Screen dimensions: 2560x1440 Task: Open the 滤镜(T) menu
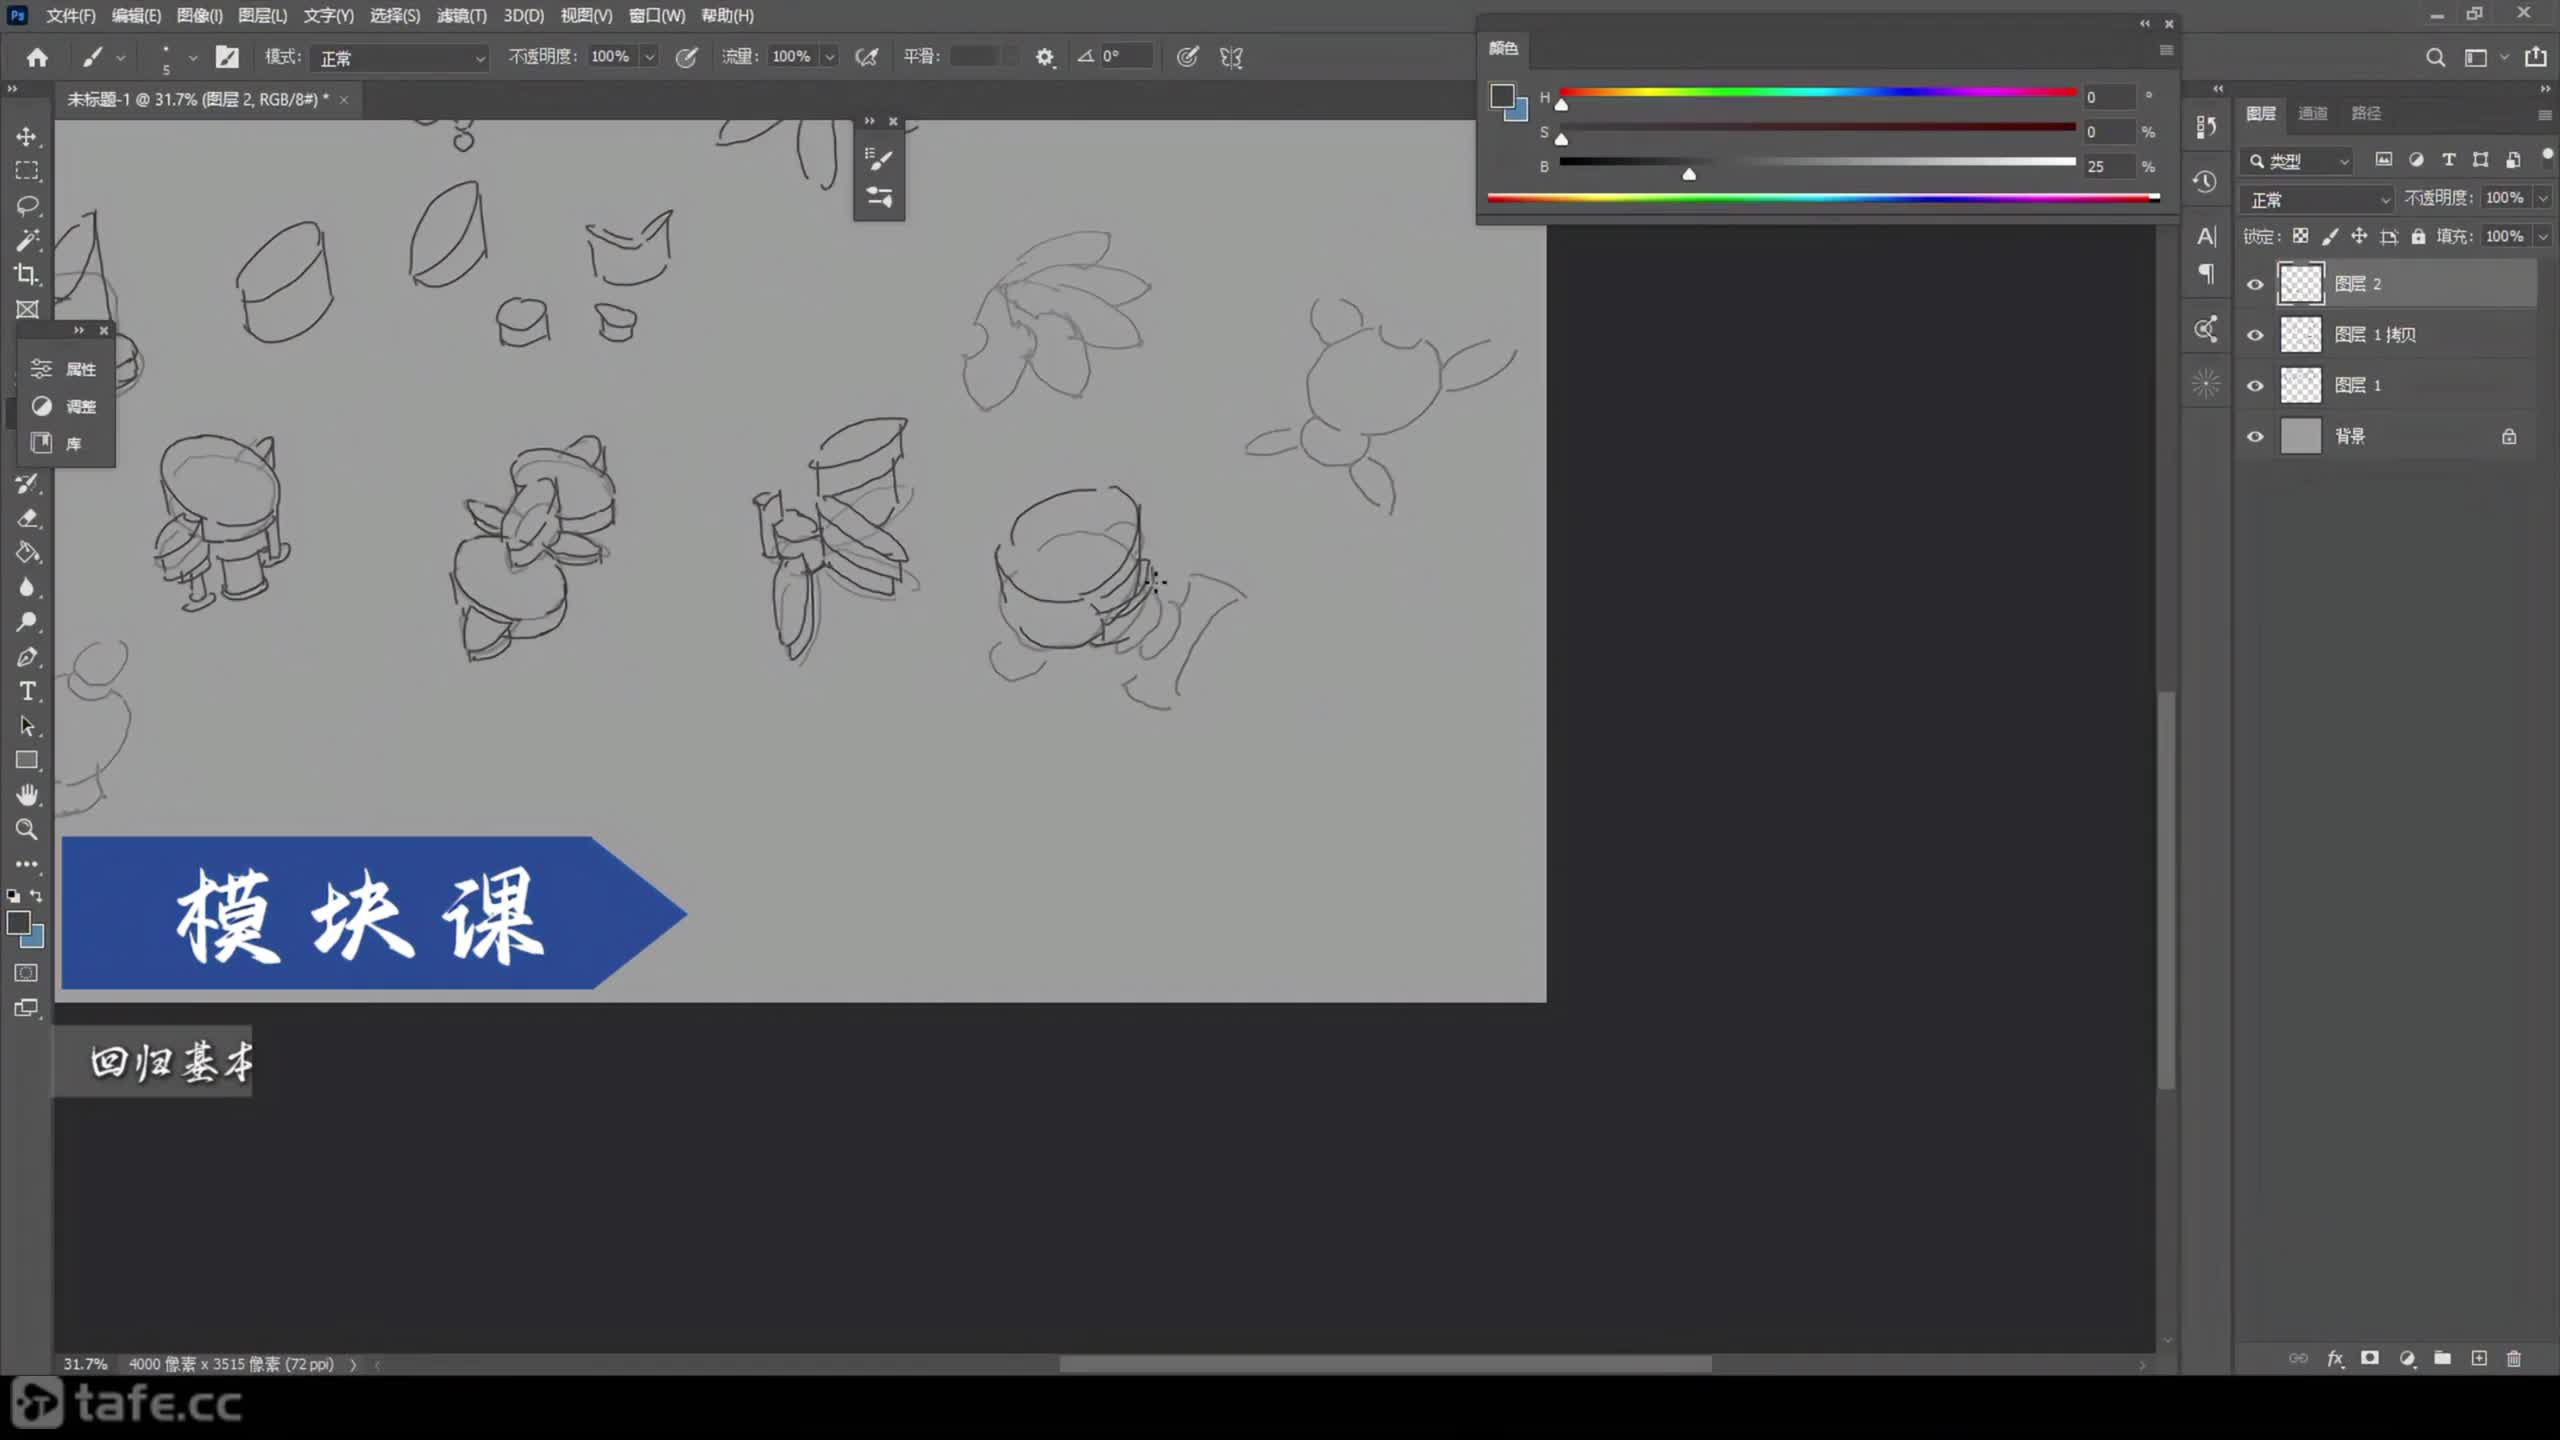click(461, 16)
